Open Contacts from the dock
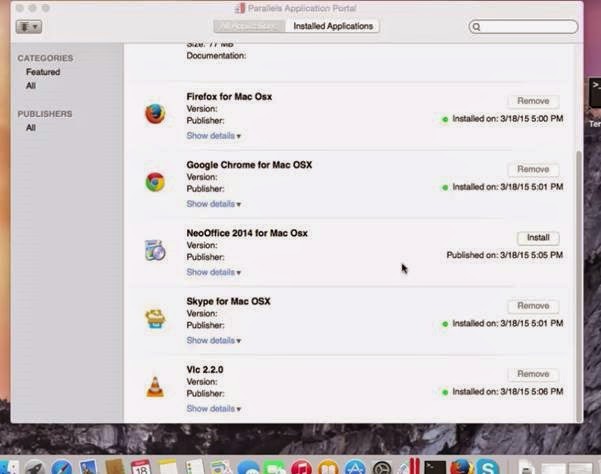601x474 pixels. click(115, 467)
